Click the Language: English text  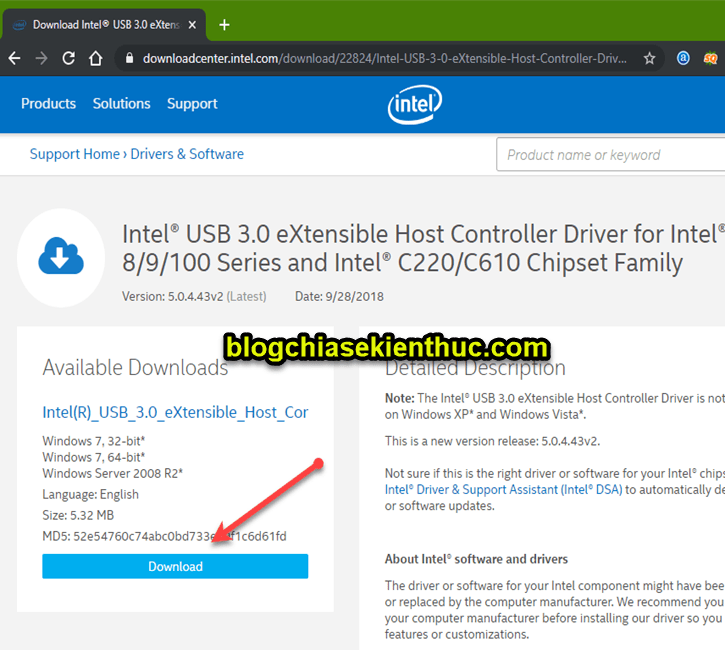click(x=91, y=494)
